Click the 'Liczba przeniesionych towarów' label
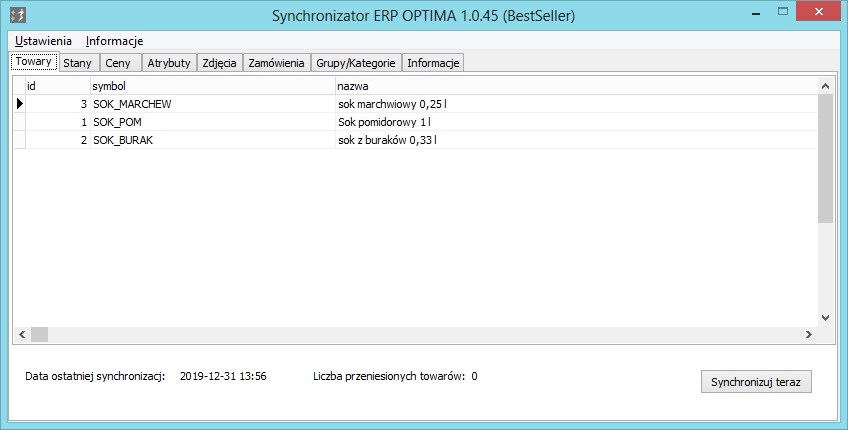The height and width of the screenshot is (430, 848). [x=389, y=376]
